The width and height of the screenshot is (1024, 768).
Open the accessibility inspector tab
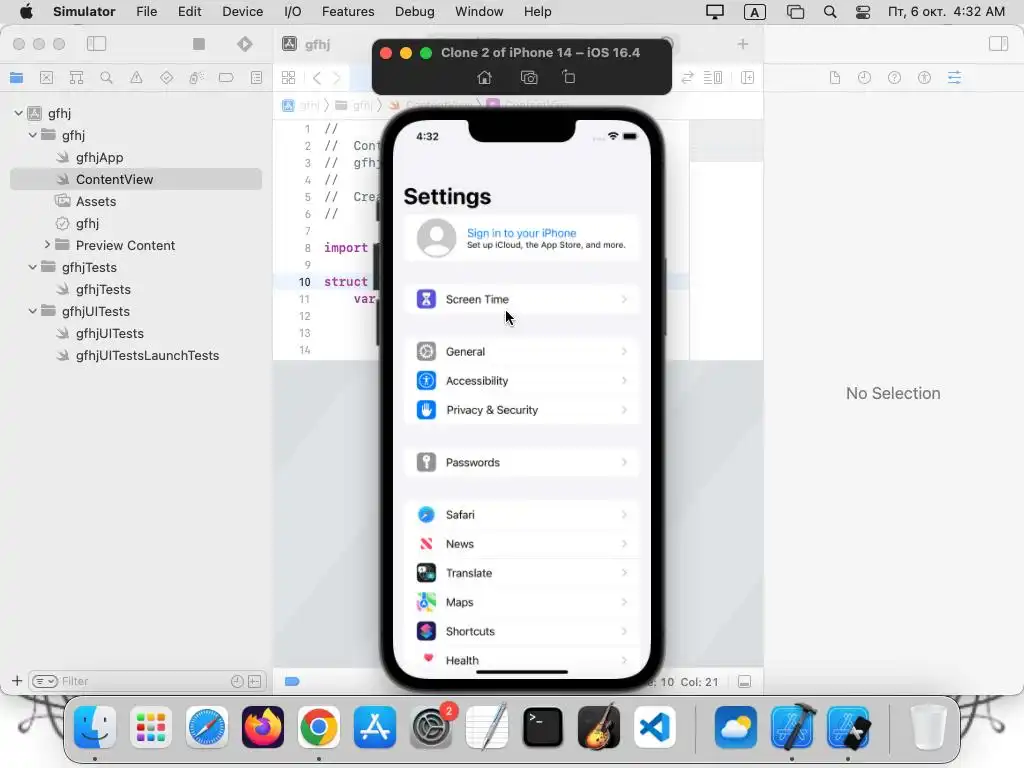pos(924,78)
